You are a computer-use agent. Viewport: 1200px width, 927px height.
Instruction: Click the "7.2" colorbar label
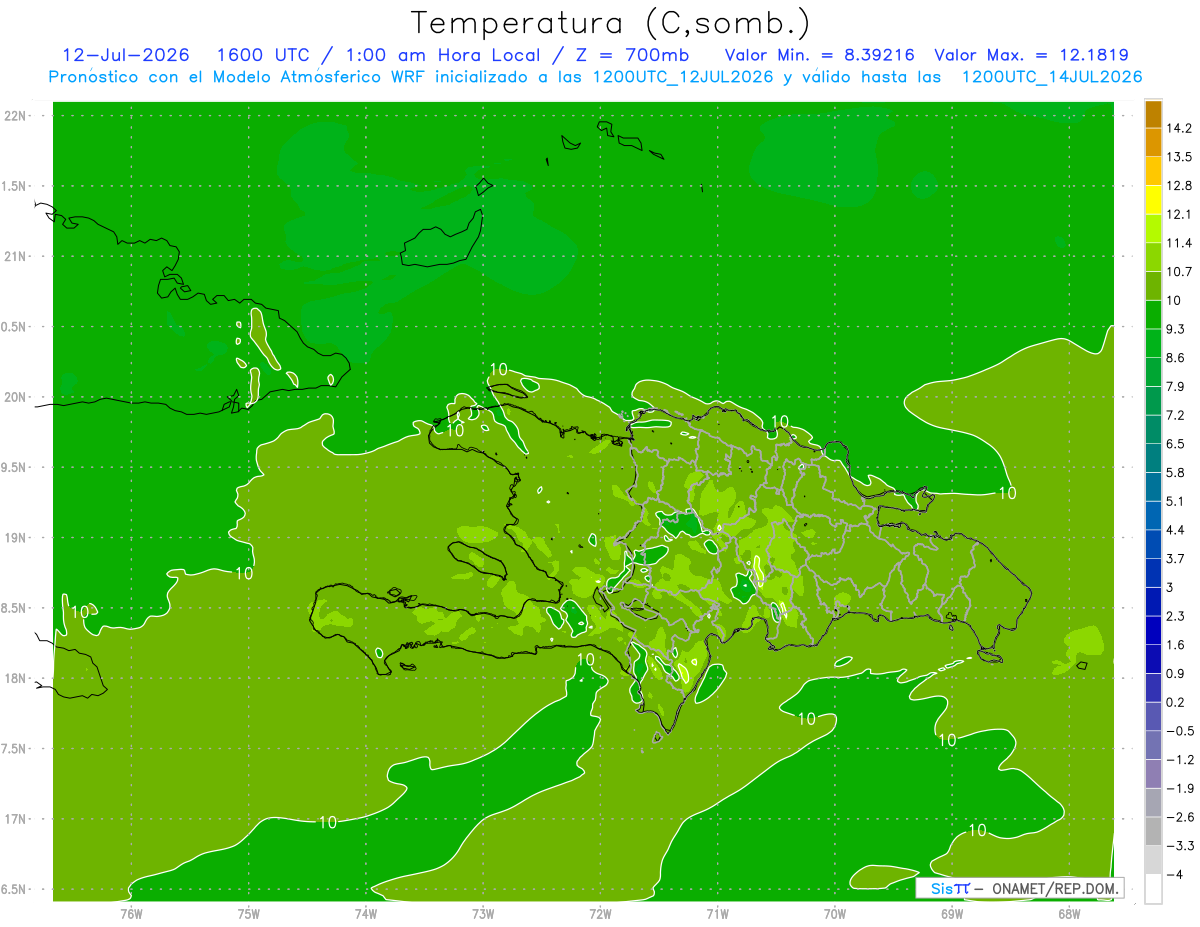[x=1176, y=415]
